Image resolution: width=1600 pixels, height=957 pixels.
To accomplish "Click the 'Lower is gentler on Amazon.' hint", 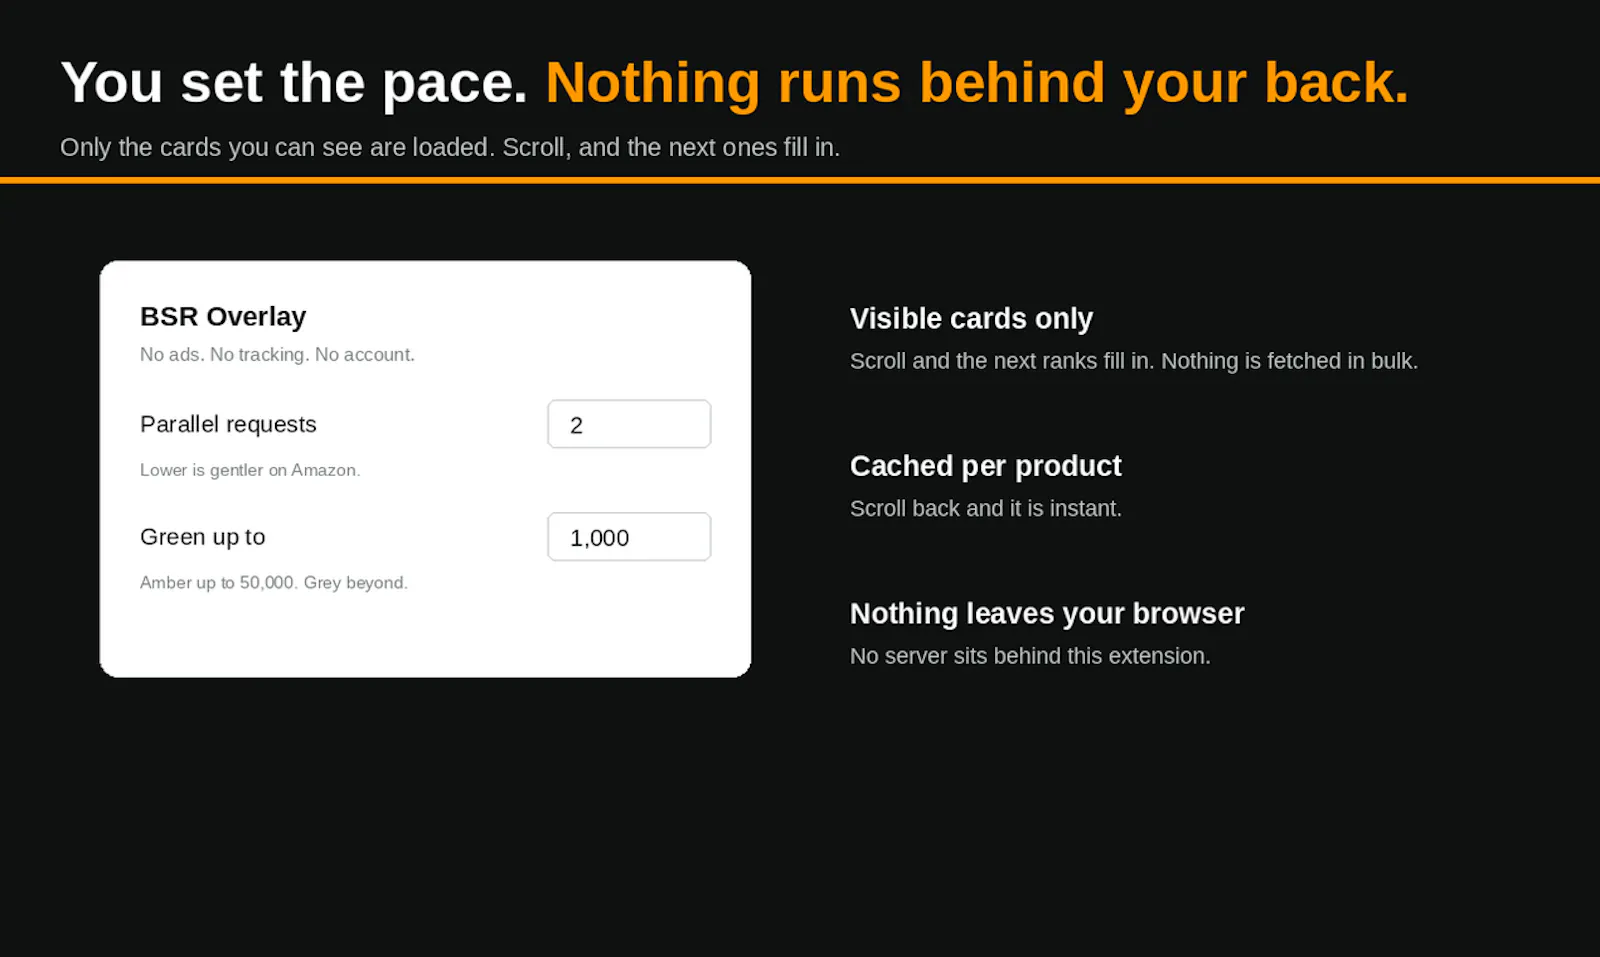I will [x=250, y=470].
